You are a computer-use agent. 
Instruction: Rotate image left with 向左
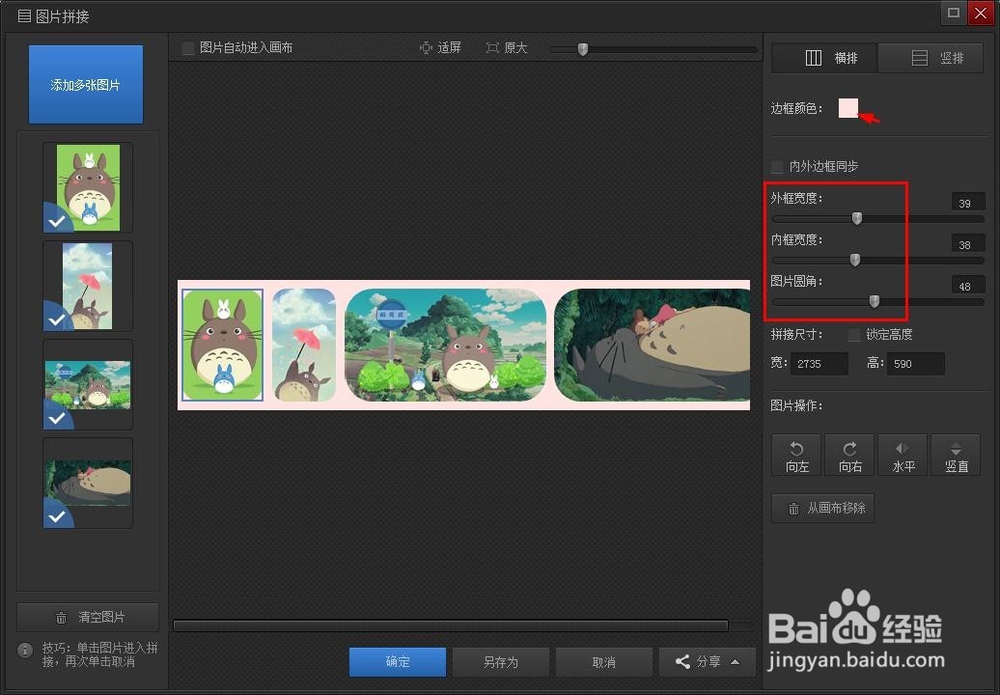pyautogui.click(x=797, y=455)
